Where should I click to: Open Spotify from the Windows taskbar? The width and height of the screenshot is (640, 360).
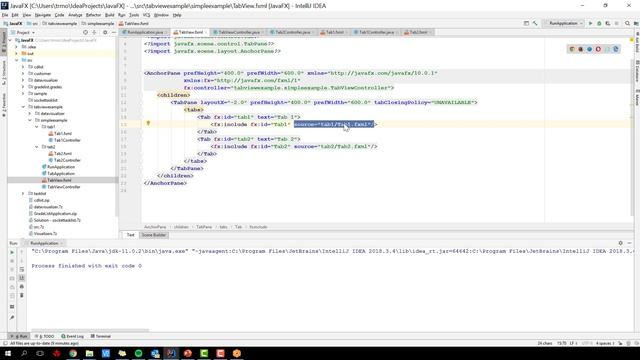coord(138,353)
